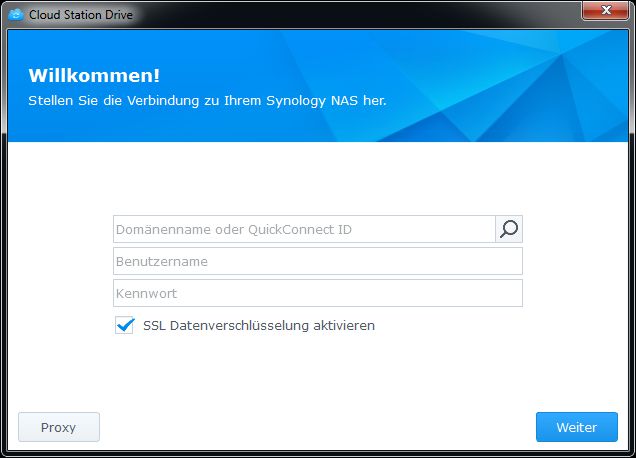This screenshot has height=458, width=636.
Task: Click into the Kennwort password field
Action: [318, 293]
